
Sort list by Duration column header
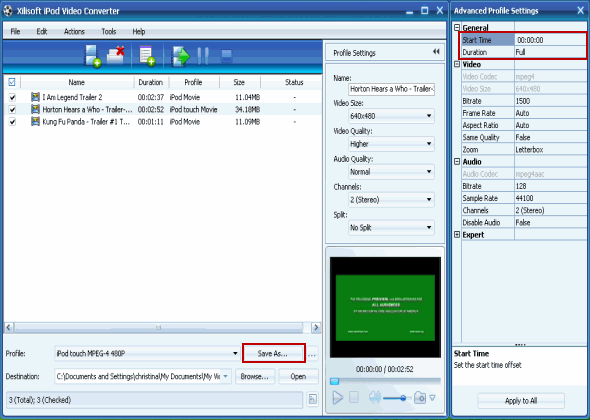tap(151, 82)
